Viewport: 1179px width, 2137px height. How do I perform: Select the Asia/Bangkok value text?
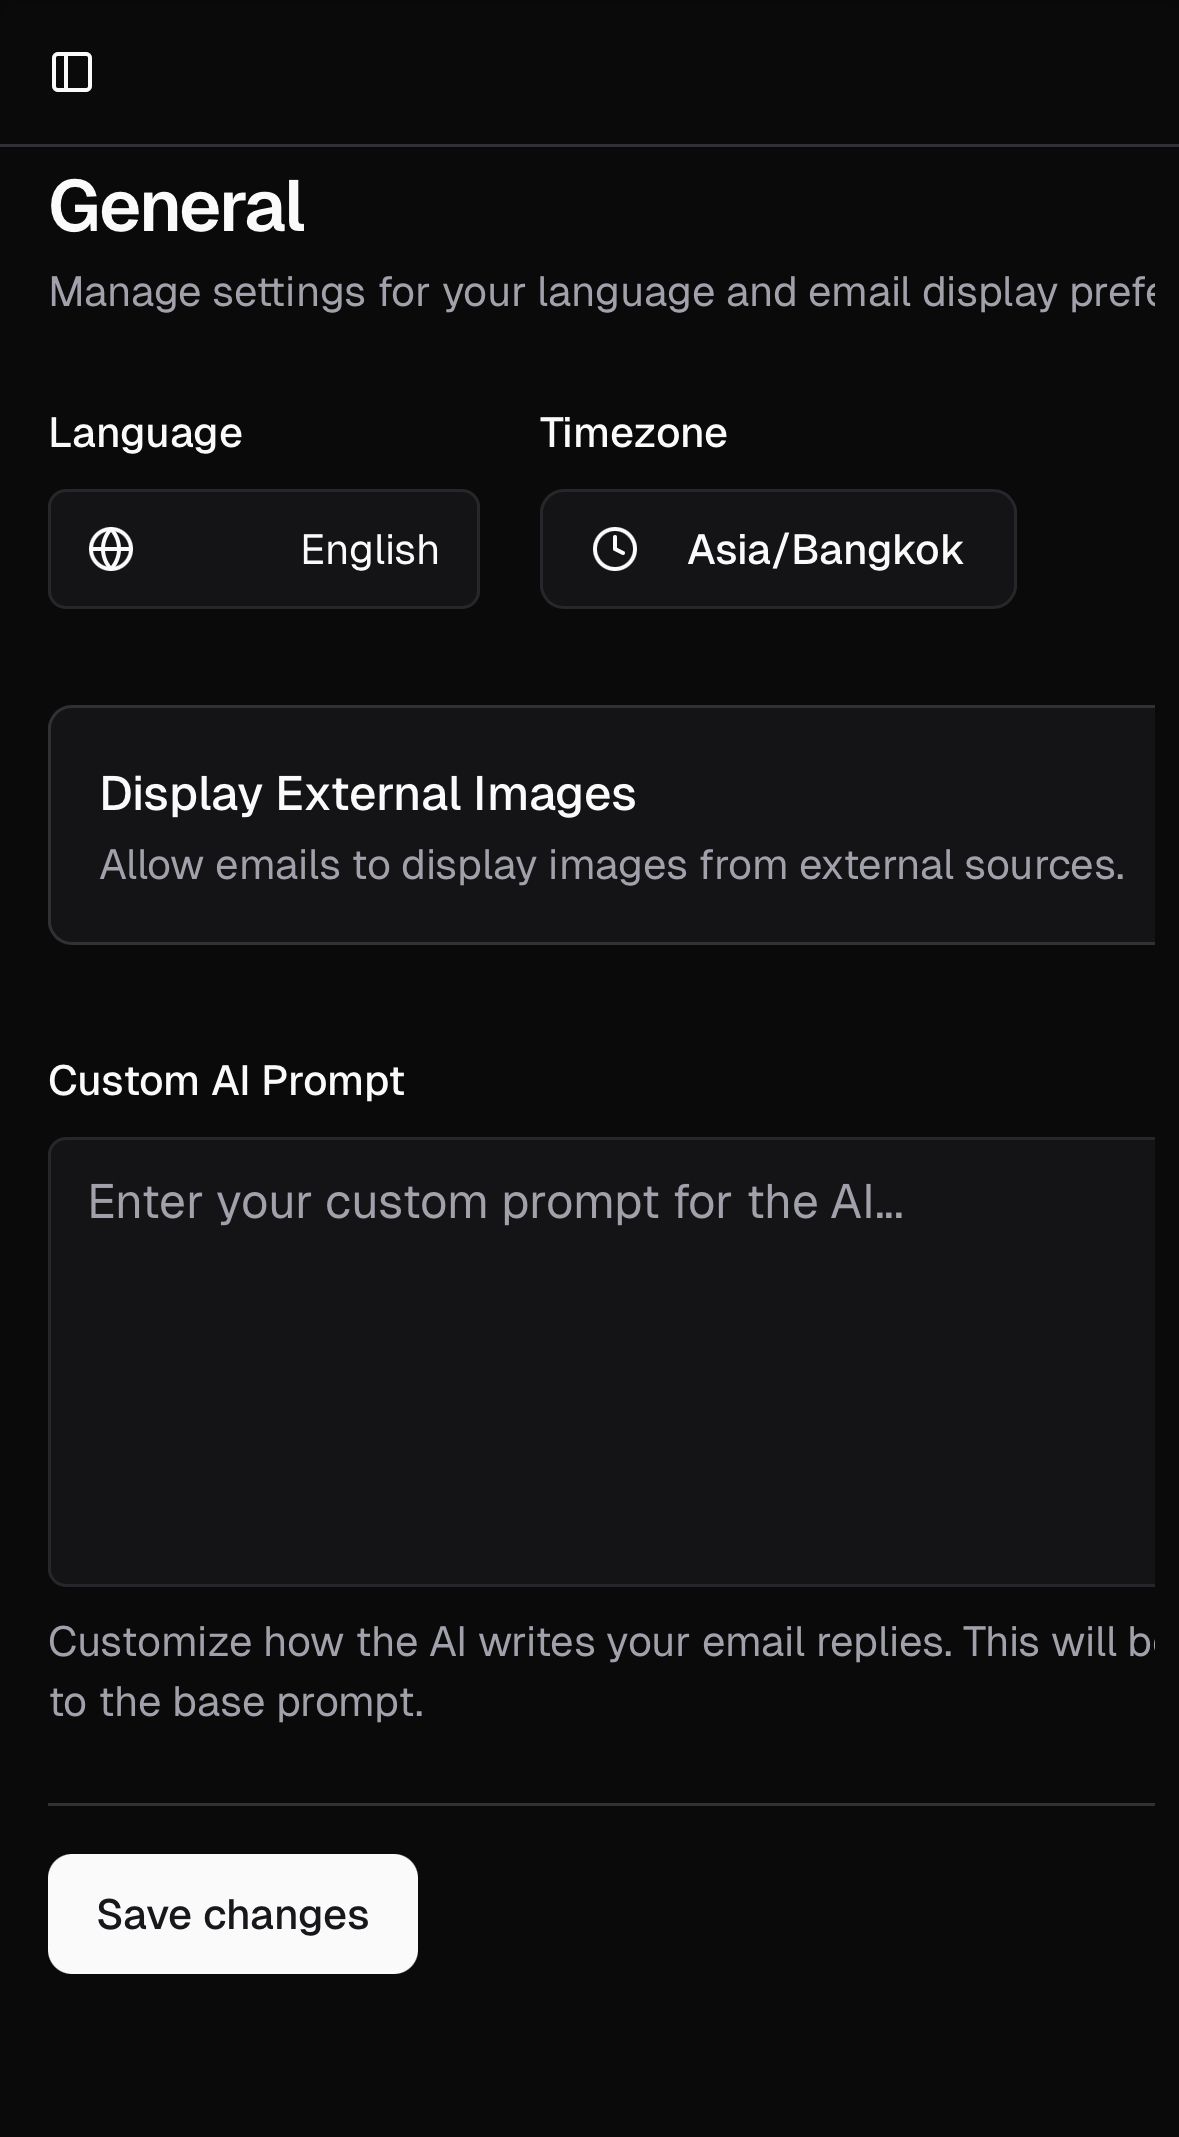(825, 550)
